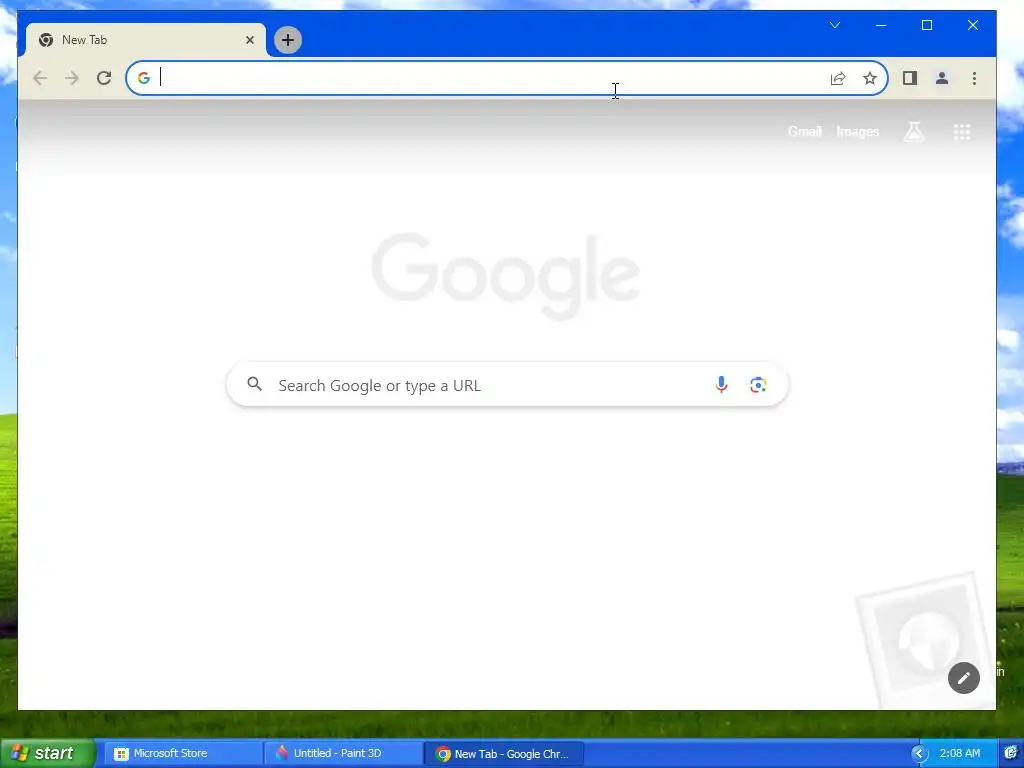This screenshot has width=1024, height=768.
Task: Open the Gmail link
Action: pos(805,131)
